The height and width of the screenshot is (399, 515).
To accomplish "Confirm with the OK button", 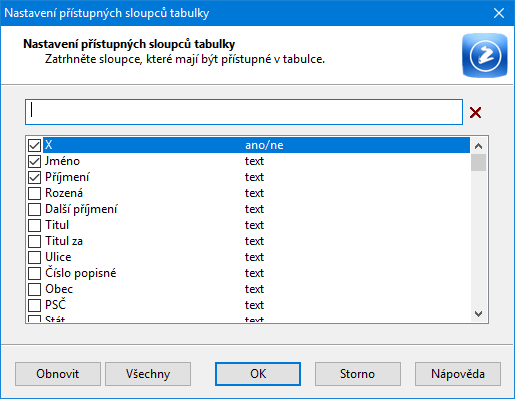I will [x=258, y=374].
